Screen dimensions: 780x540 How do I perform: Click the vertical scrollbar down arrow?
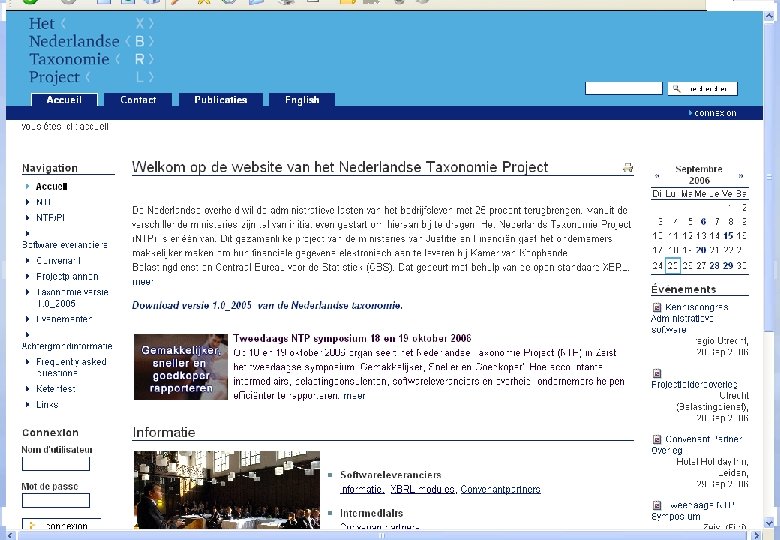coord(769,523)
